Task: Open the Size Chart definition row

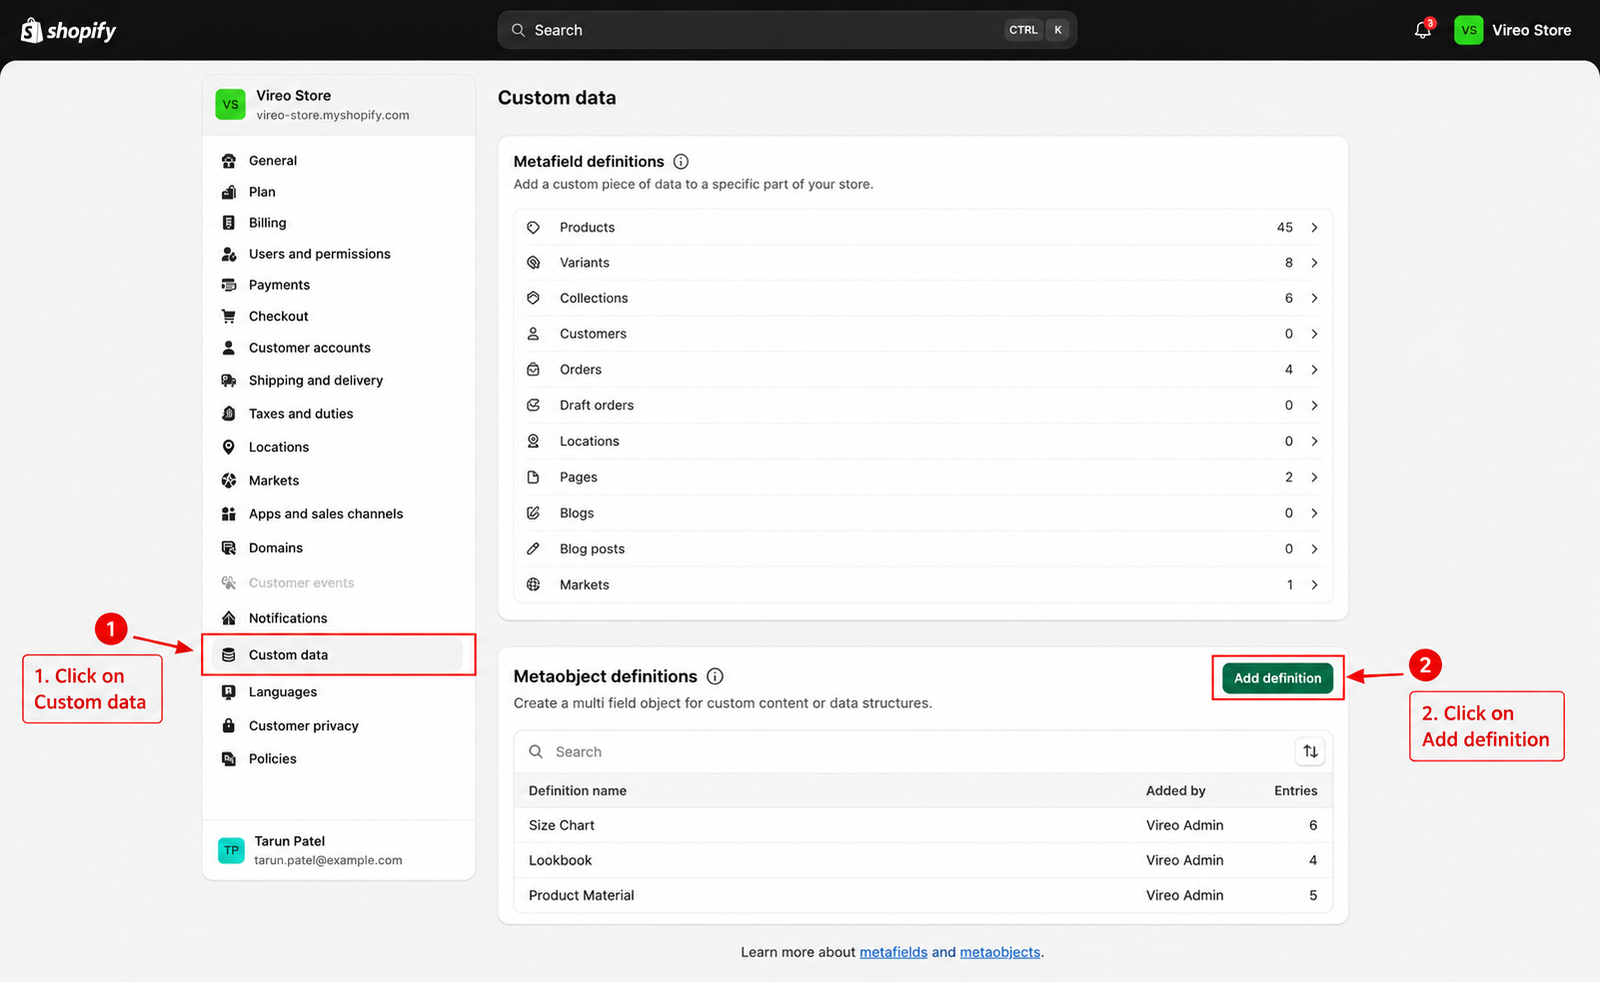Action: (x=922, y=825)
